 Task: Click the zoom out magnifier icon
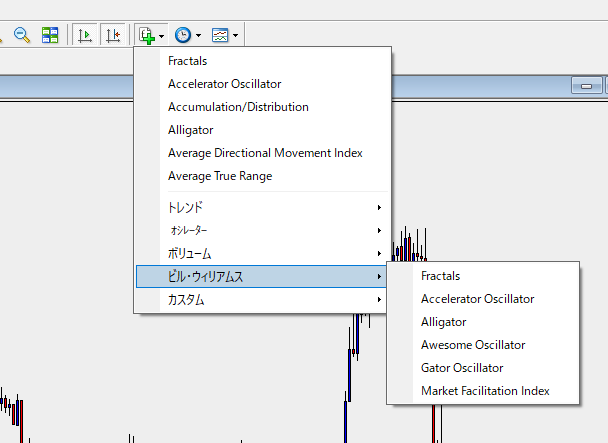tap(21, 35)
